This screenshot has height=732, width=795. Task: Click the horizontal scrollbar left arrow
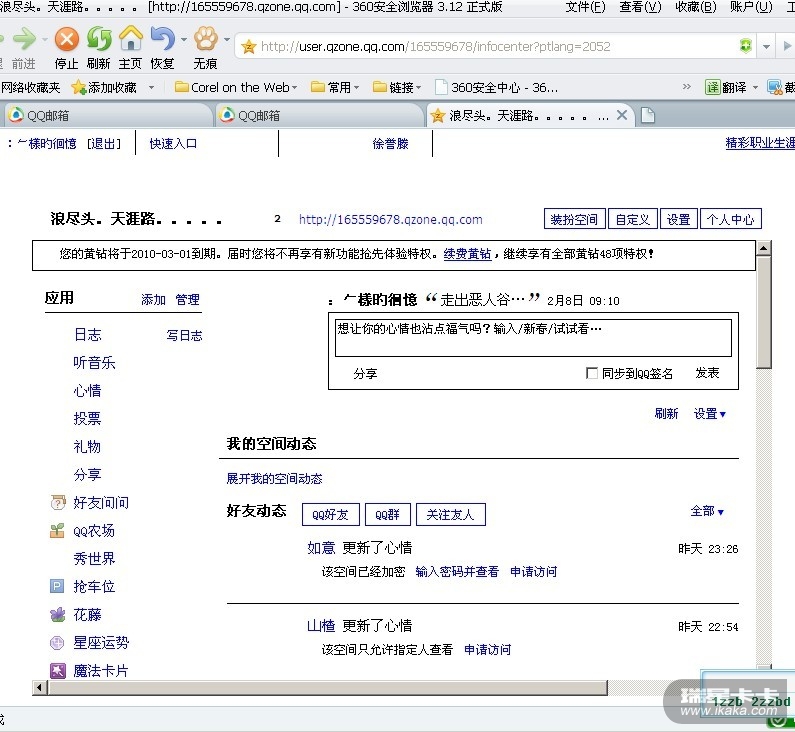pos(40,688)
